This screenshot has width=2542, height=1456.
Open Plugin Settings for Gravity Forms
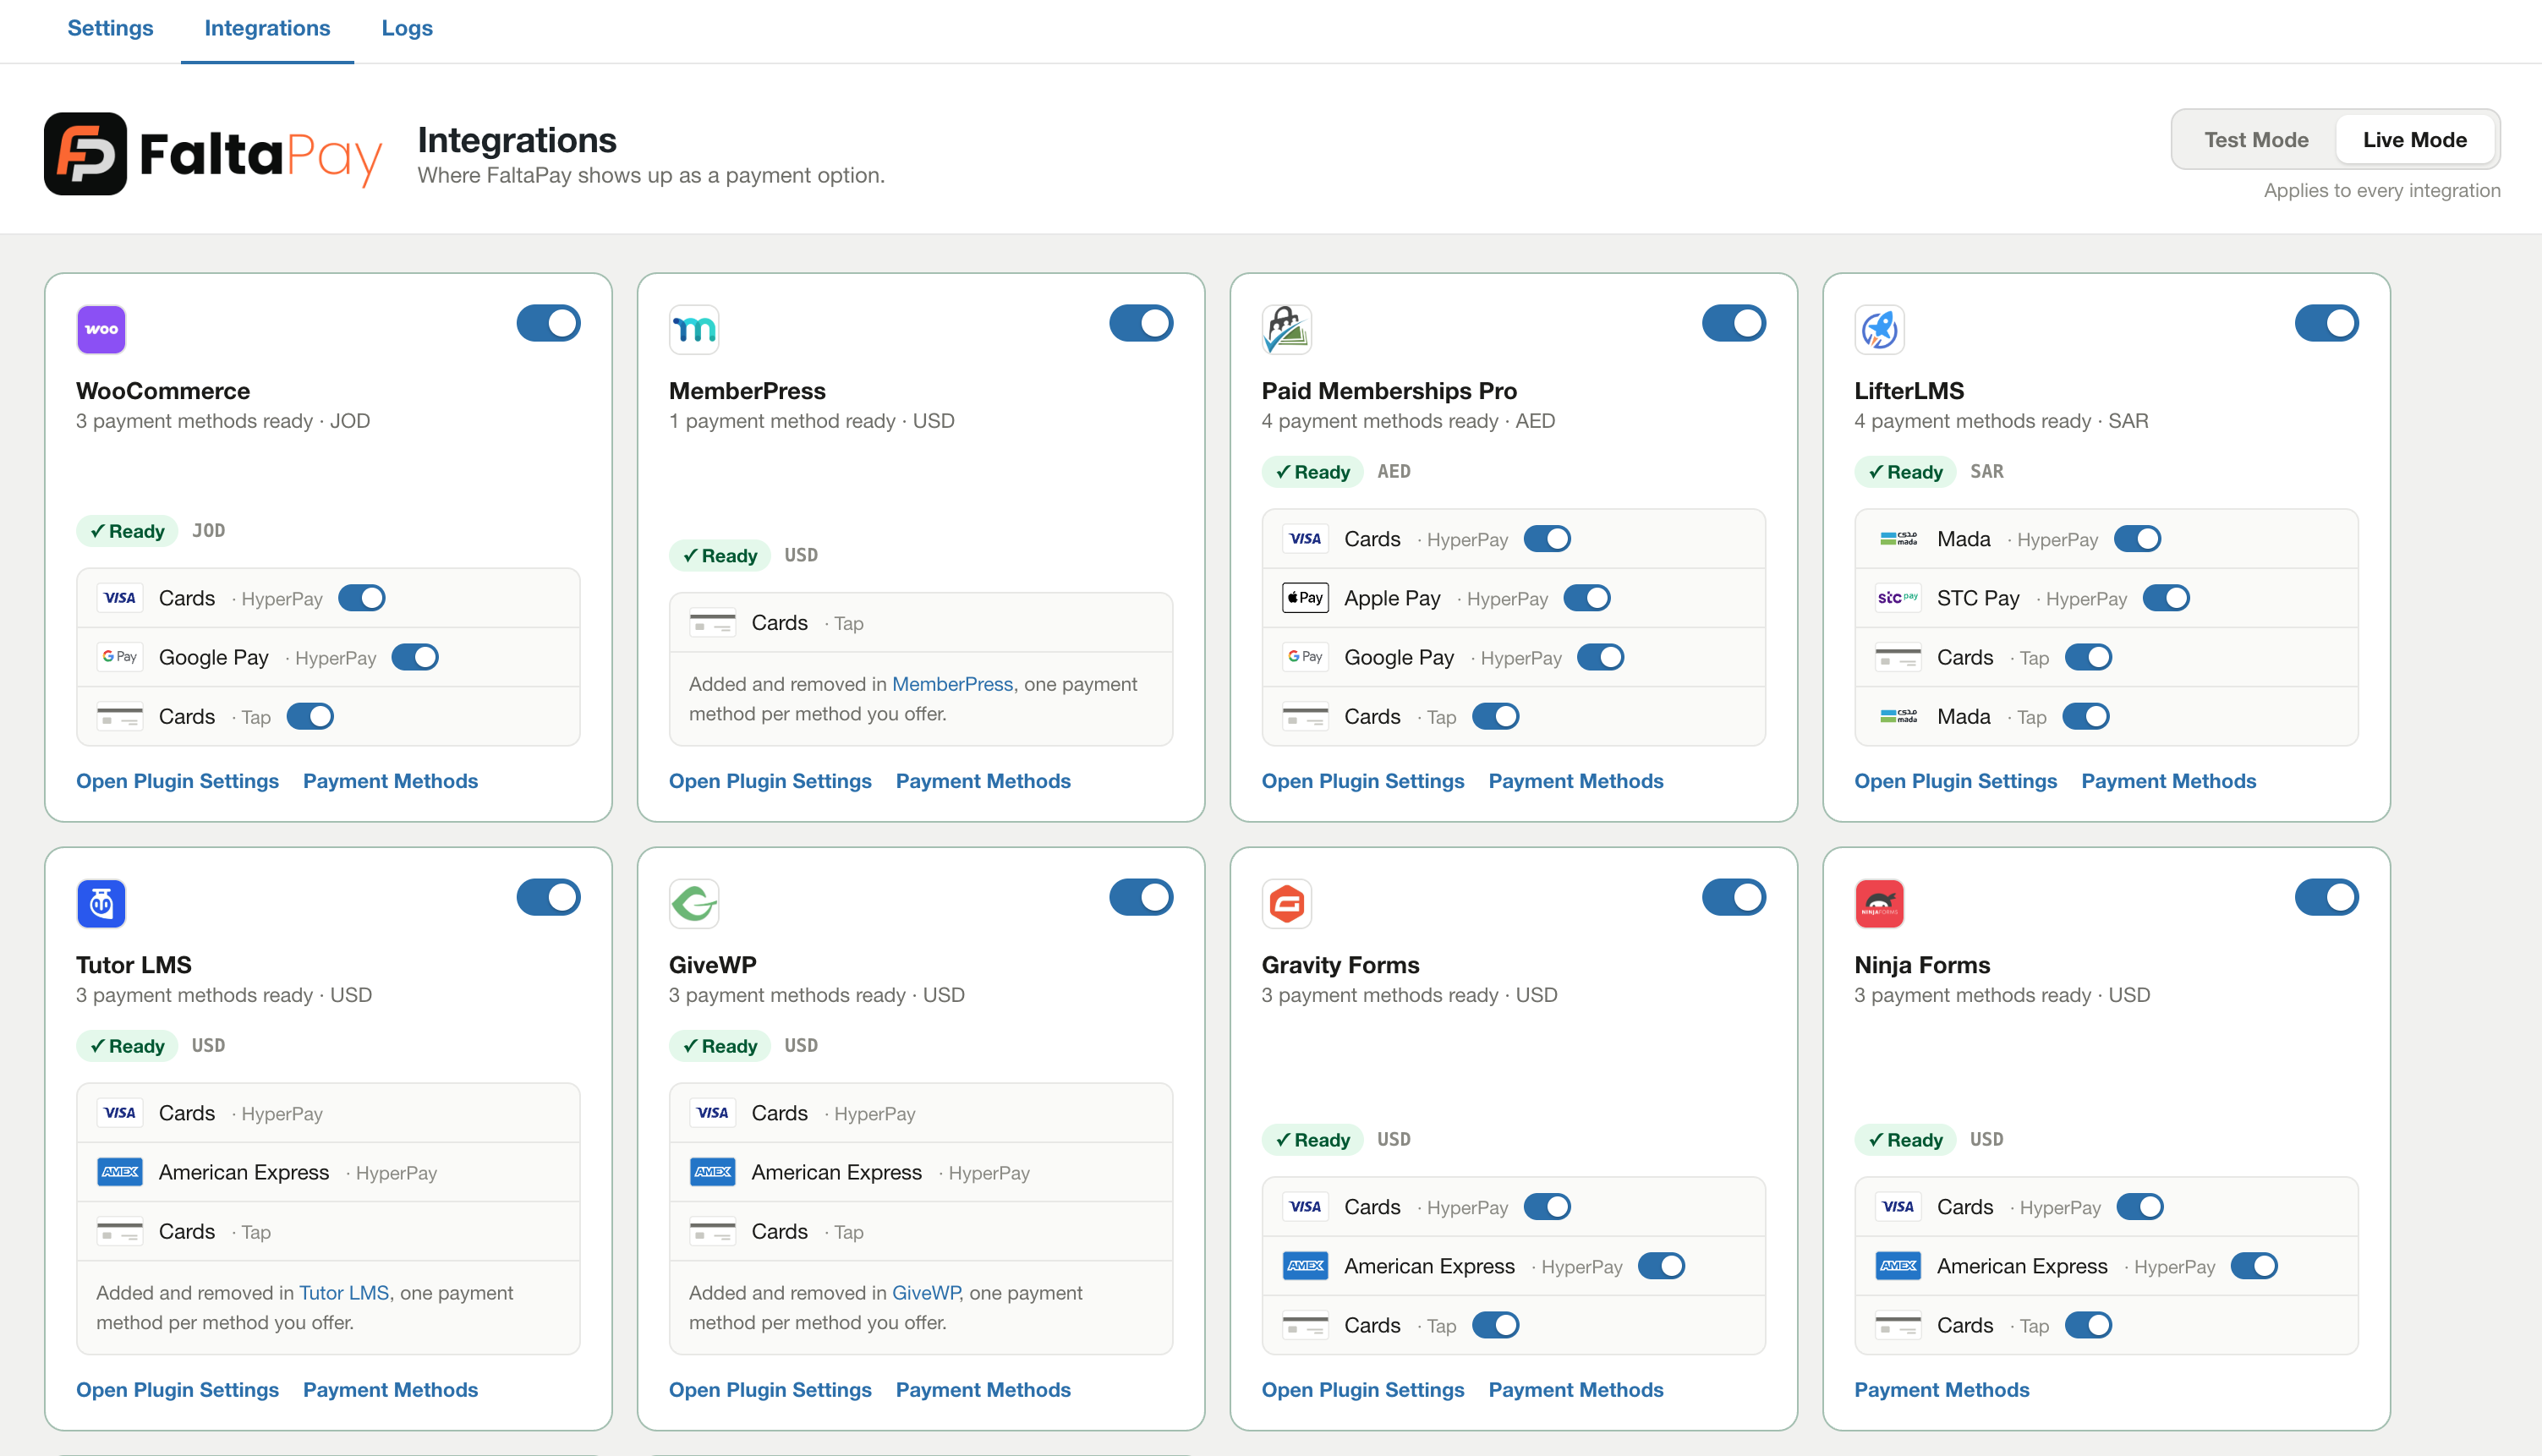[1362, 1390]
